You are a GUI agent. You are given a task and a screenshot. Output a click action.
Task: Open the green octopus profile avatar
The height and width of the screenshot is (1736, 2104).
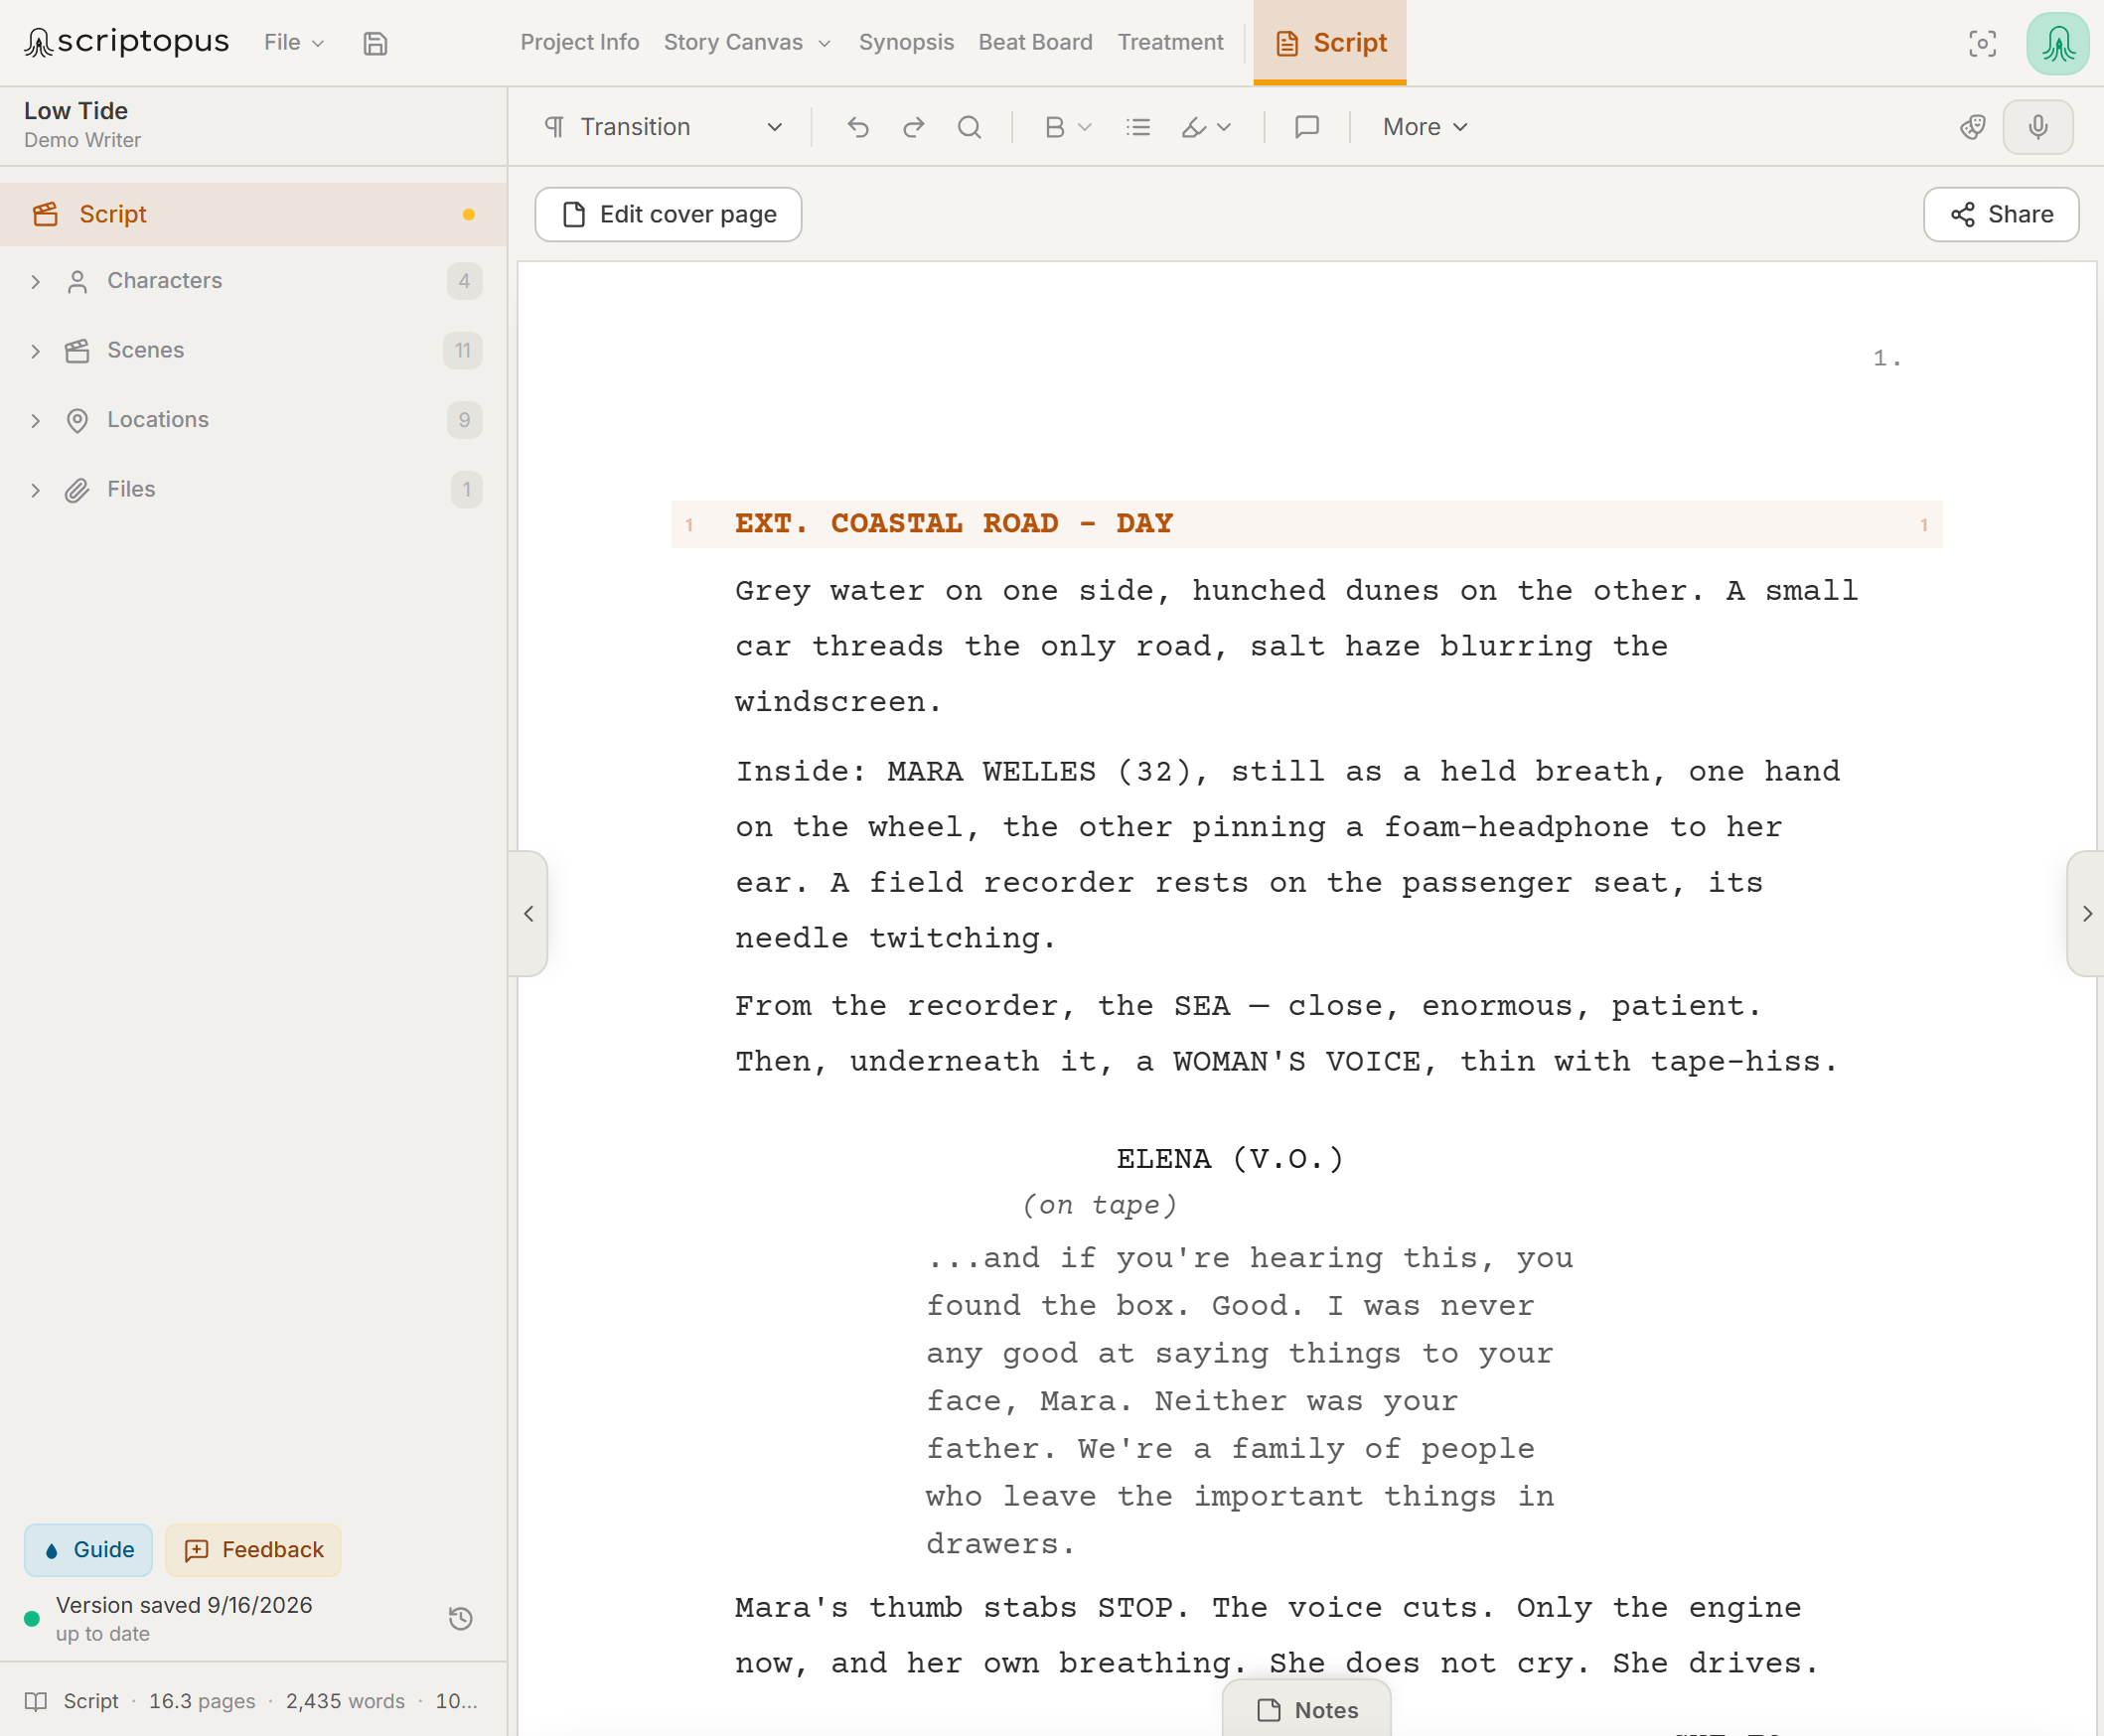tap(2057, 43)
